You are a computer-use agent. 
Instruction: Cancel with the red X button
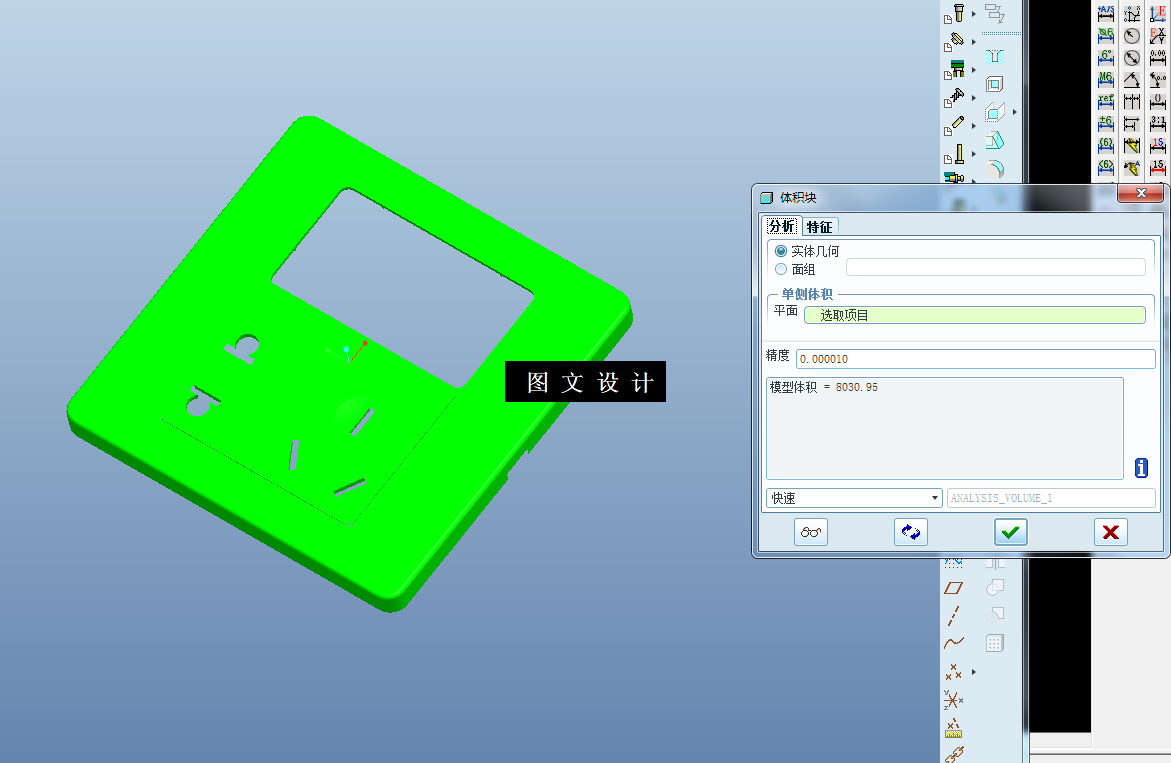[x=1111, y=532]
